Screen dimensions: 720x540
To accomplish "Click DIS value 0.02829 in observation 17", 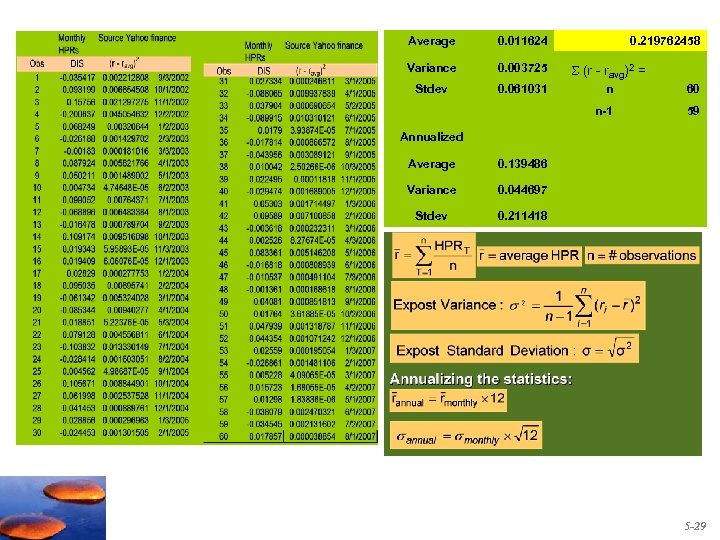I will tap(81, 273).
